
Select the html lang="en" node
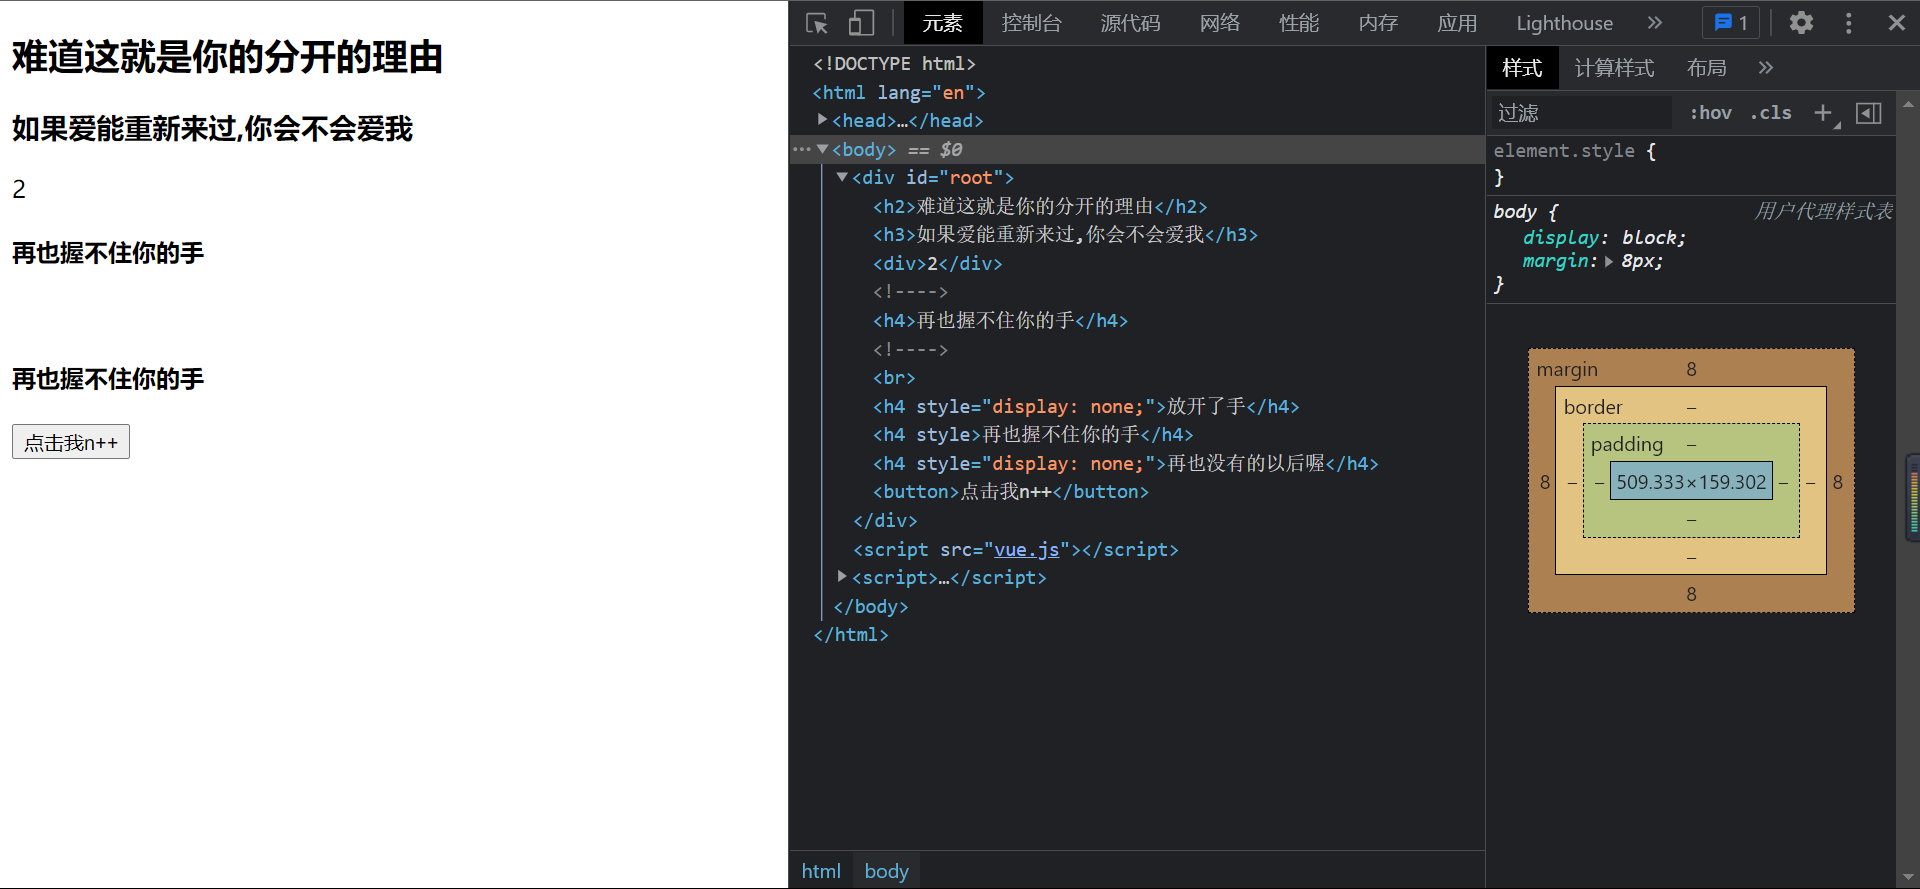(x=899, y=92)
